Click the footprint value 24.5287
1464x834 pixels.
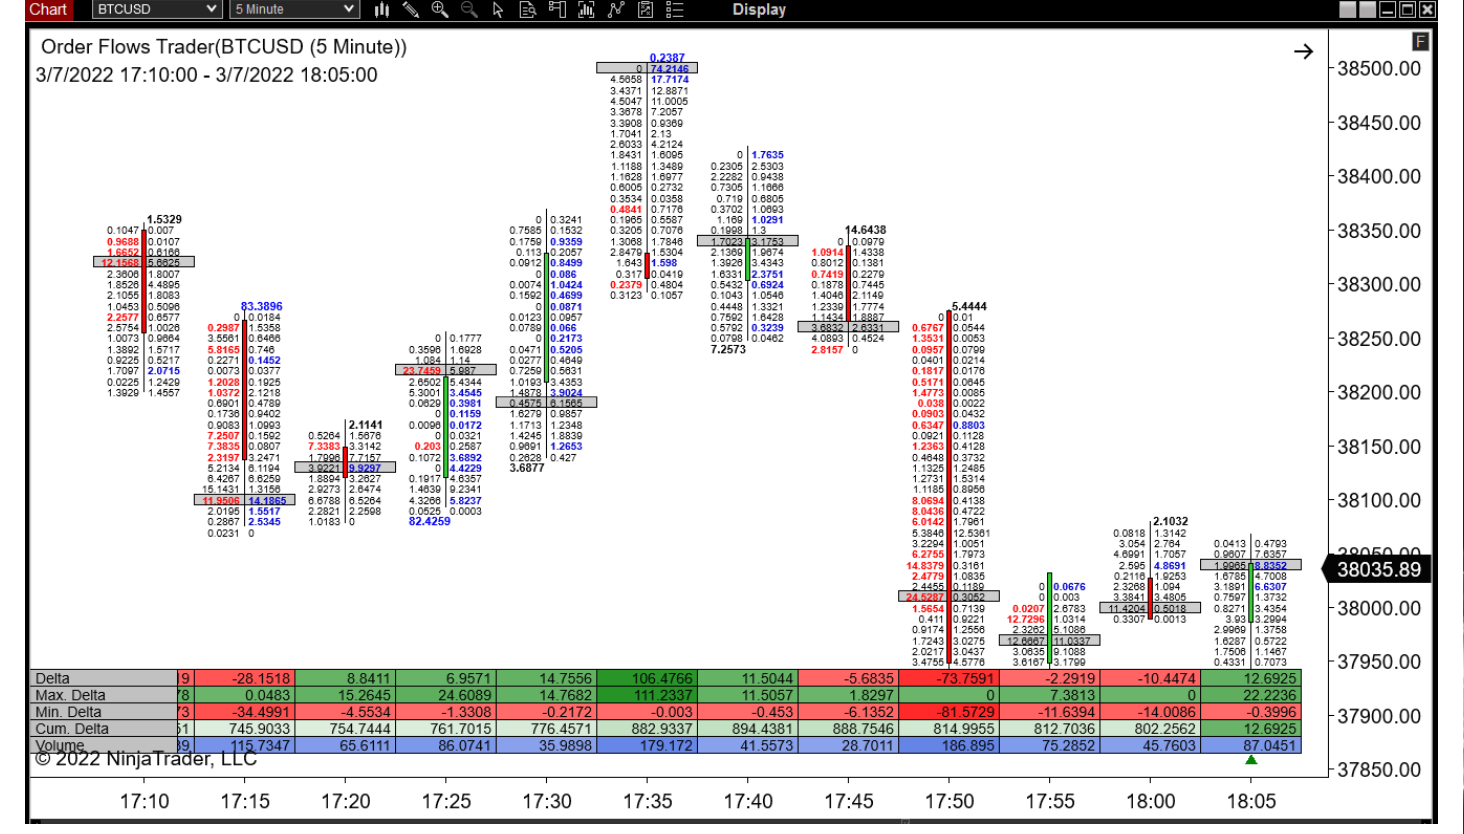point(925,598)
